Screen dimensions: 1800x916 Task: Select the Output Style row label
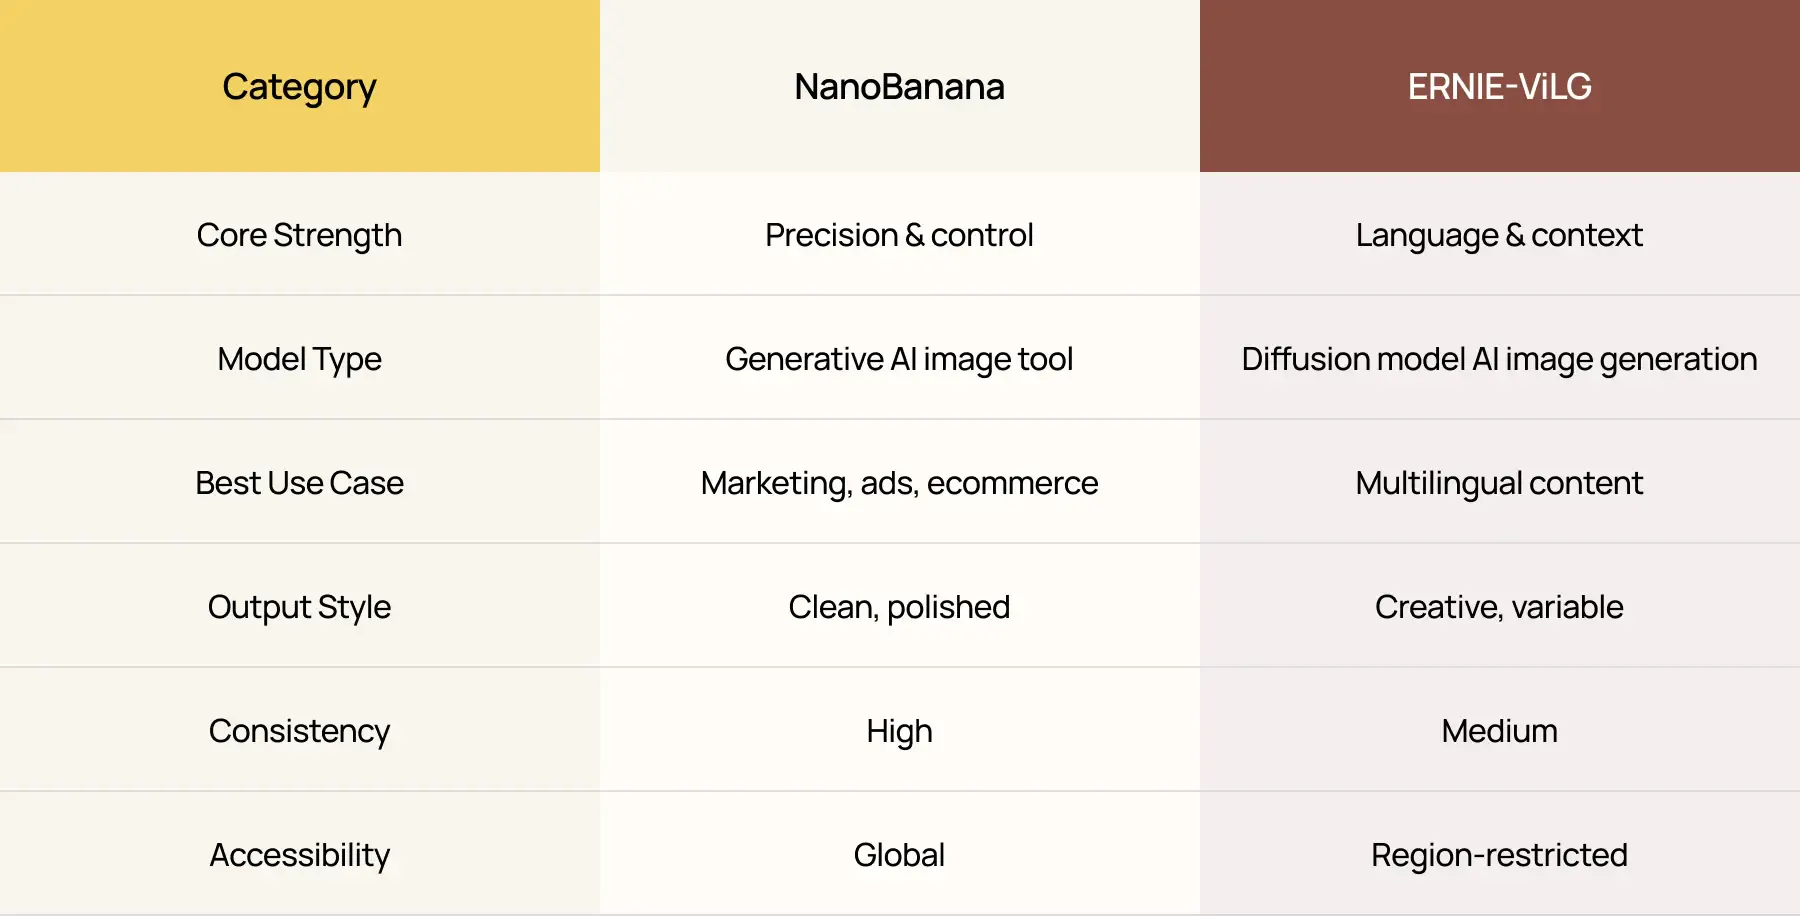pyautogui.click(x=299, y=607)
